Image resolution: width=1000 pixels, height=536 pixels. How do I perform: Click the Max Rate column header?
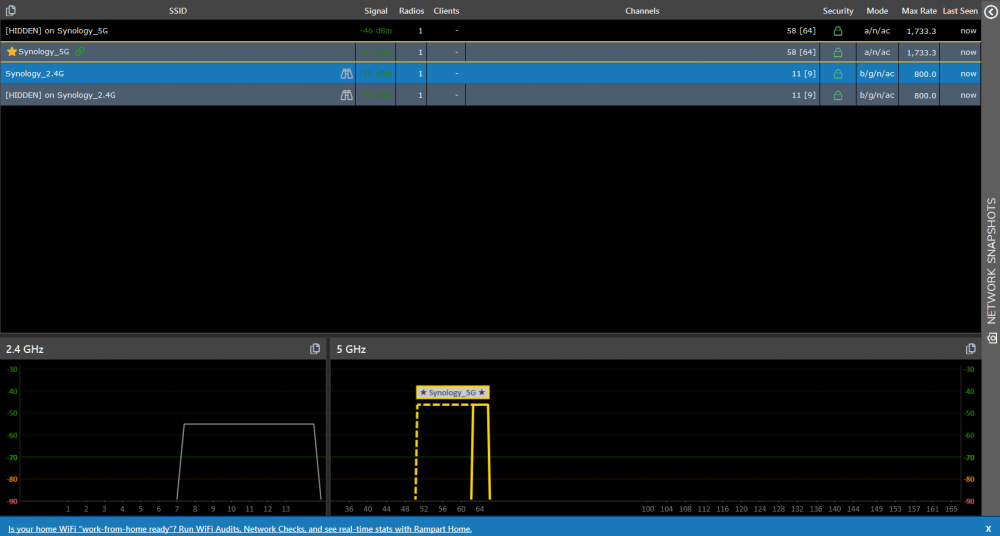[917, 10]
